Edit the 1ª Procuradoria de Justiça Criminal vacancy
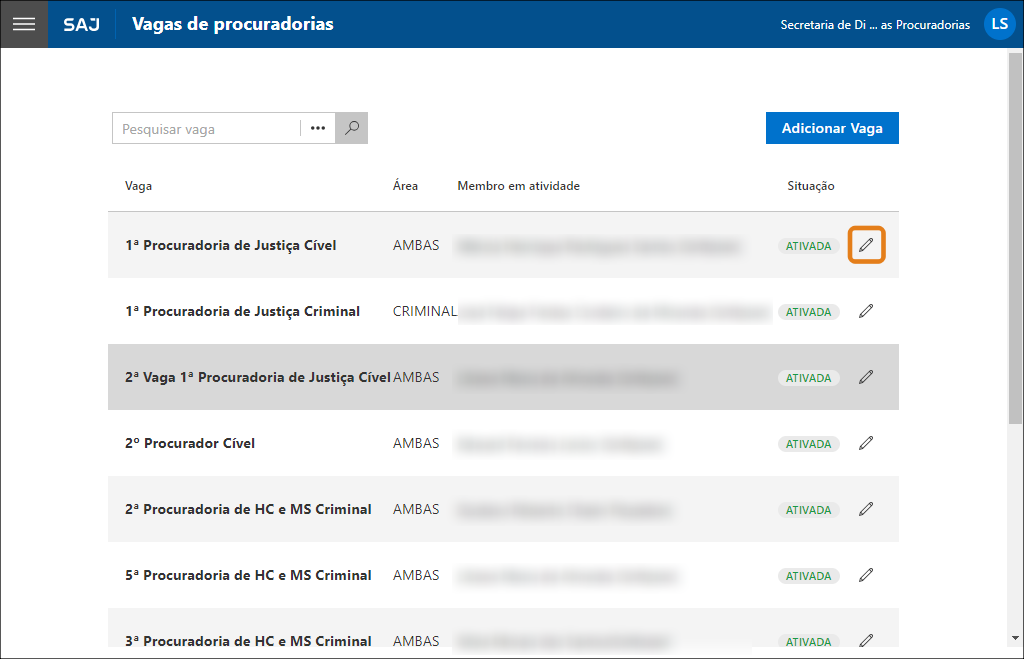Screen dimensions: 1024x659 coord(866,311)
